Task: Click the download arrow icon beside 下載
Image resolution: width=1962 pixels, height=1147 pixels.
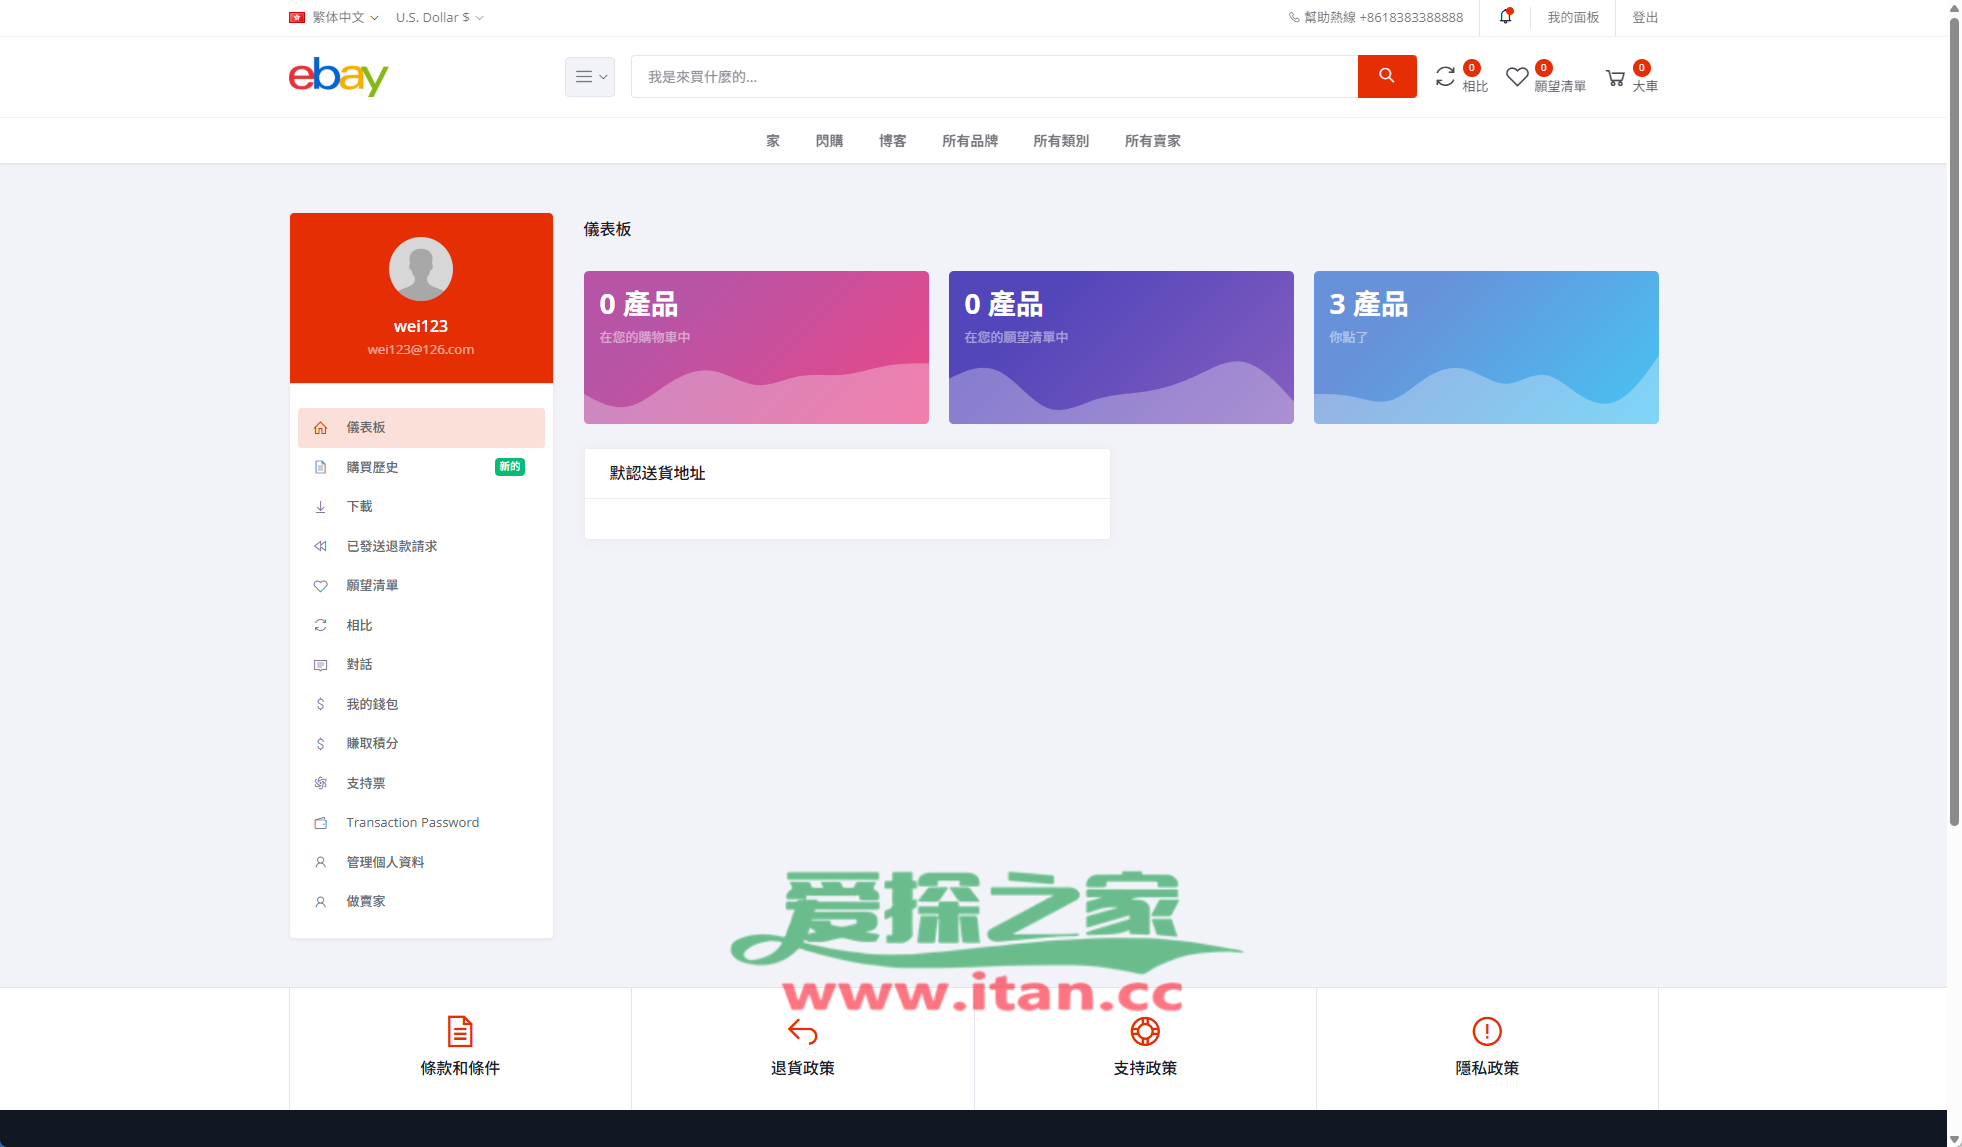Action: click(x=320, y=507)
